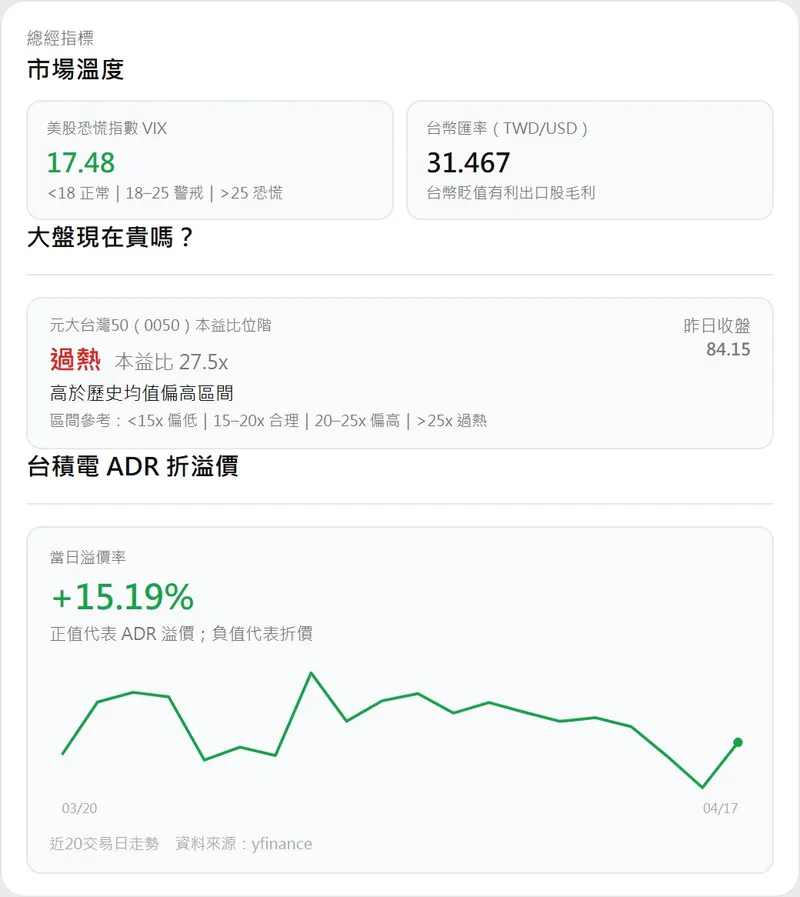This screenshot has width=800, height=897.
Task: Click the 元大台灣50 (0050) 本益比位階 label
Action: (x=160, y=325)
